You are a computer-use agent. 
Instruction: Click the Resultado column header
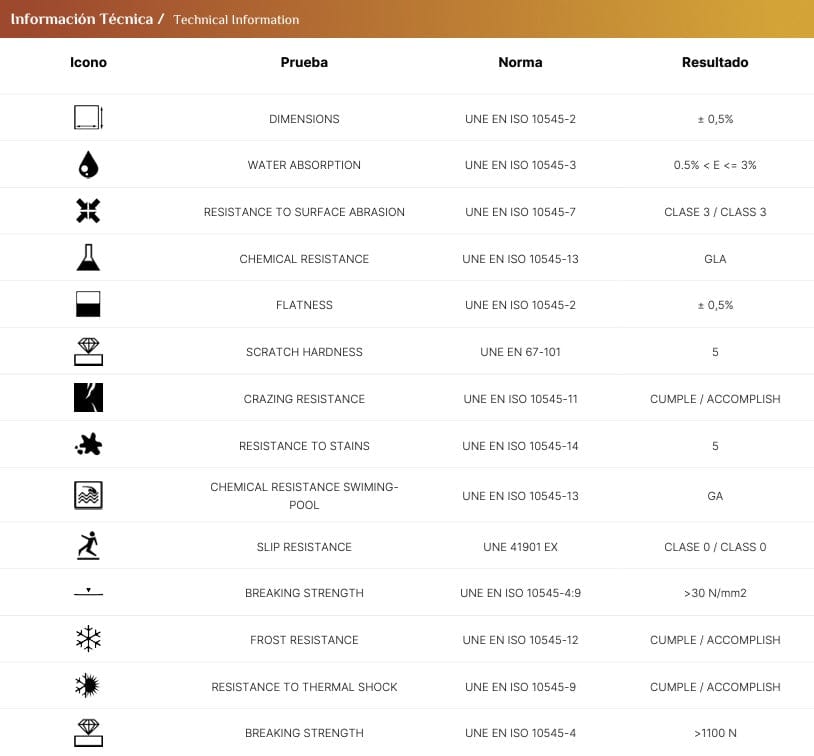click(x=715, y=62)
